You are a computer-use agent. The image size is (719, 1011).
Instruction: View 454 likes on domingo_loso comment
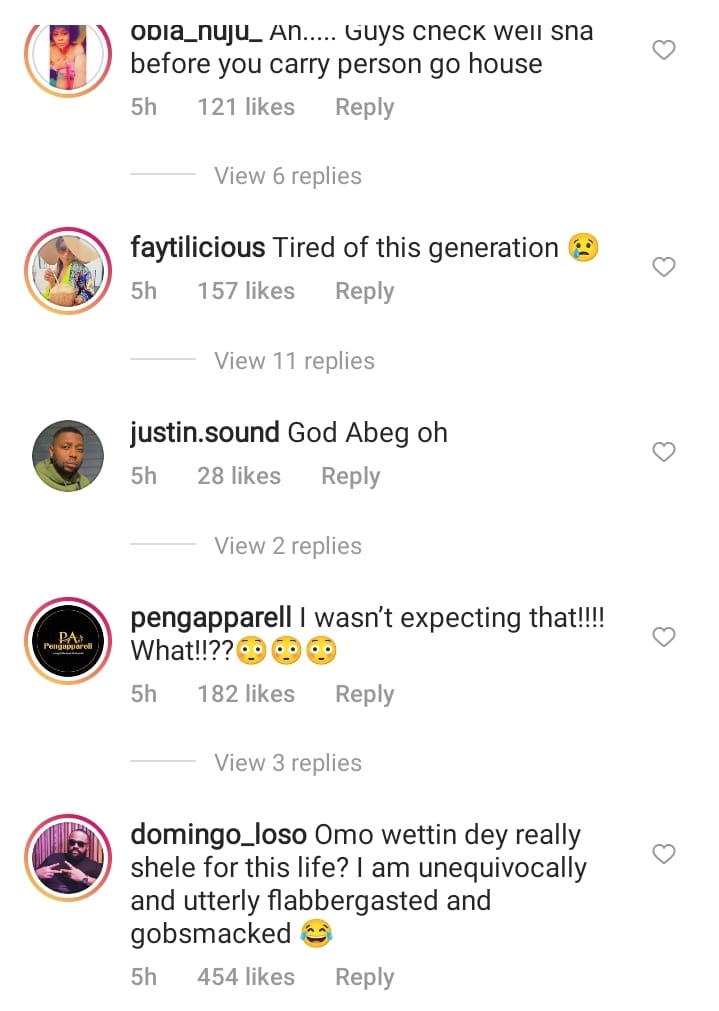(246, 977)
